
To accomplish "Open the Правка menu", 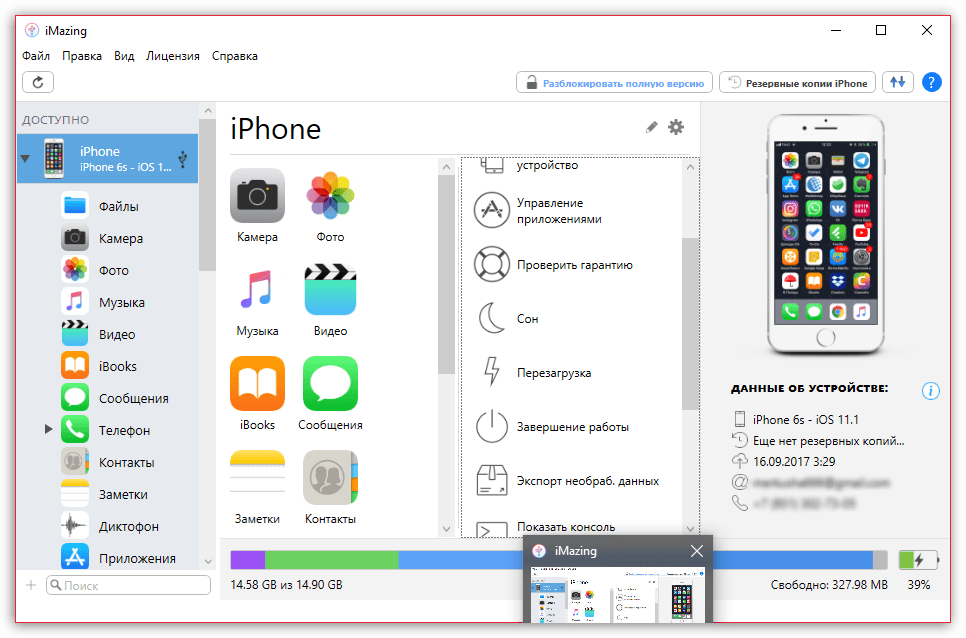I will (82, 56).
